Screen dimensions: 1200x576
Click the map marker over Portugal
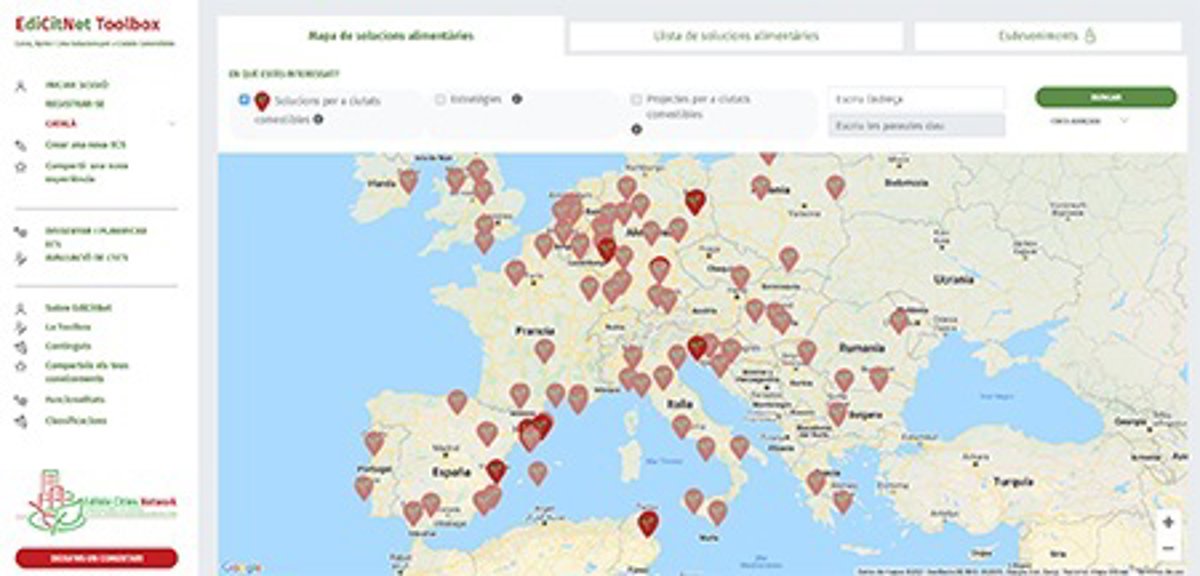(374, 441)
